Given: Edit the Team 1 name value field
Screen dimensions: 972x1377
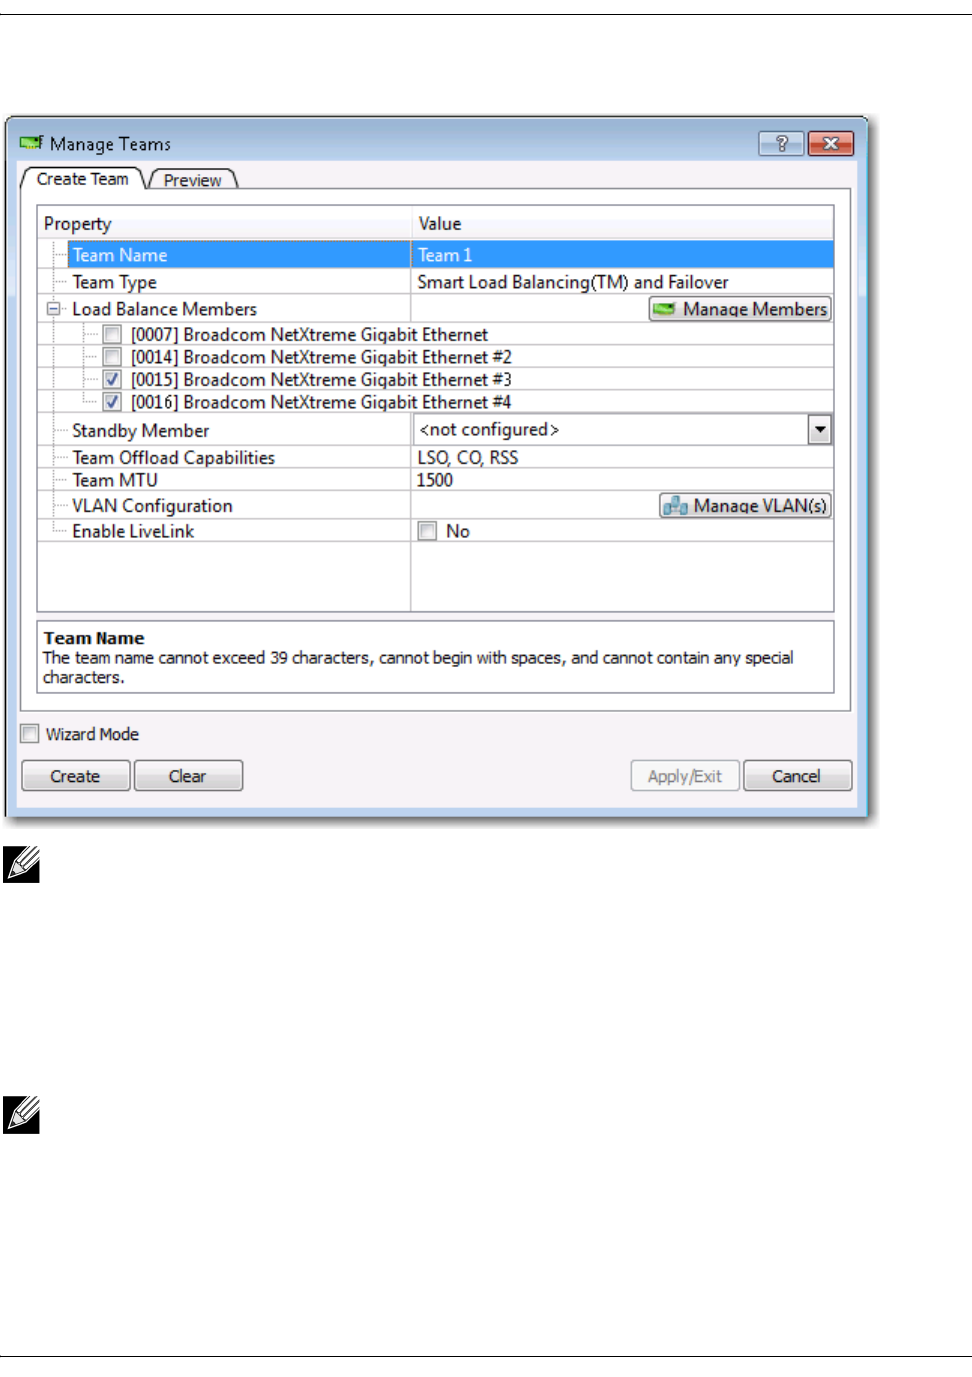Looking at the screenshot, I should click(x=622, y=255).
